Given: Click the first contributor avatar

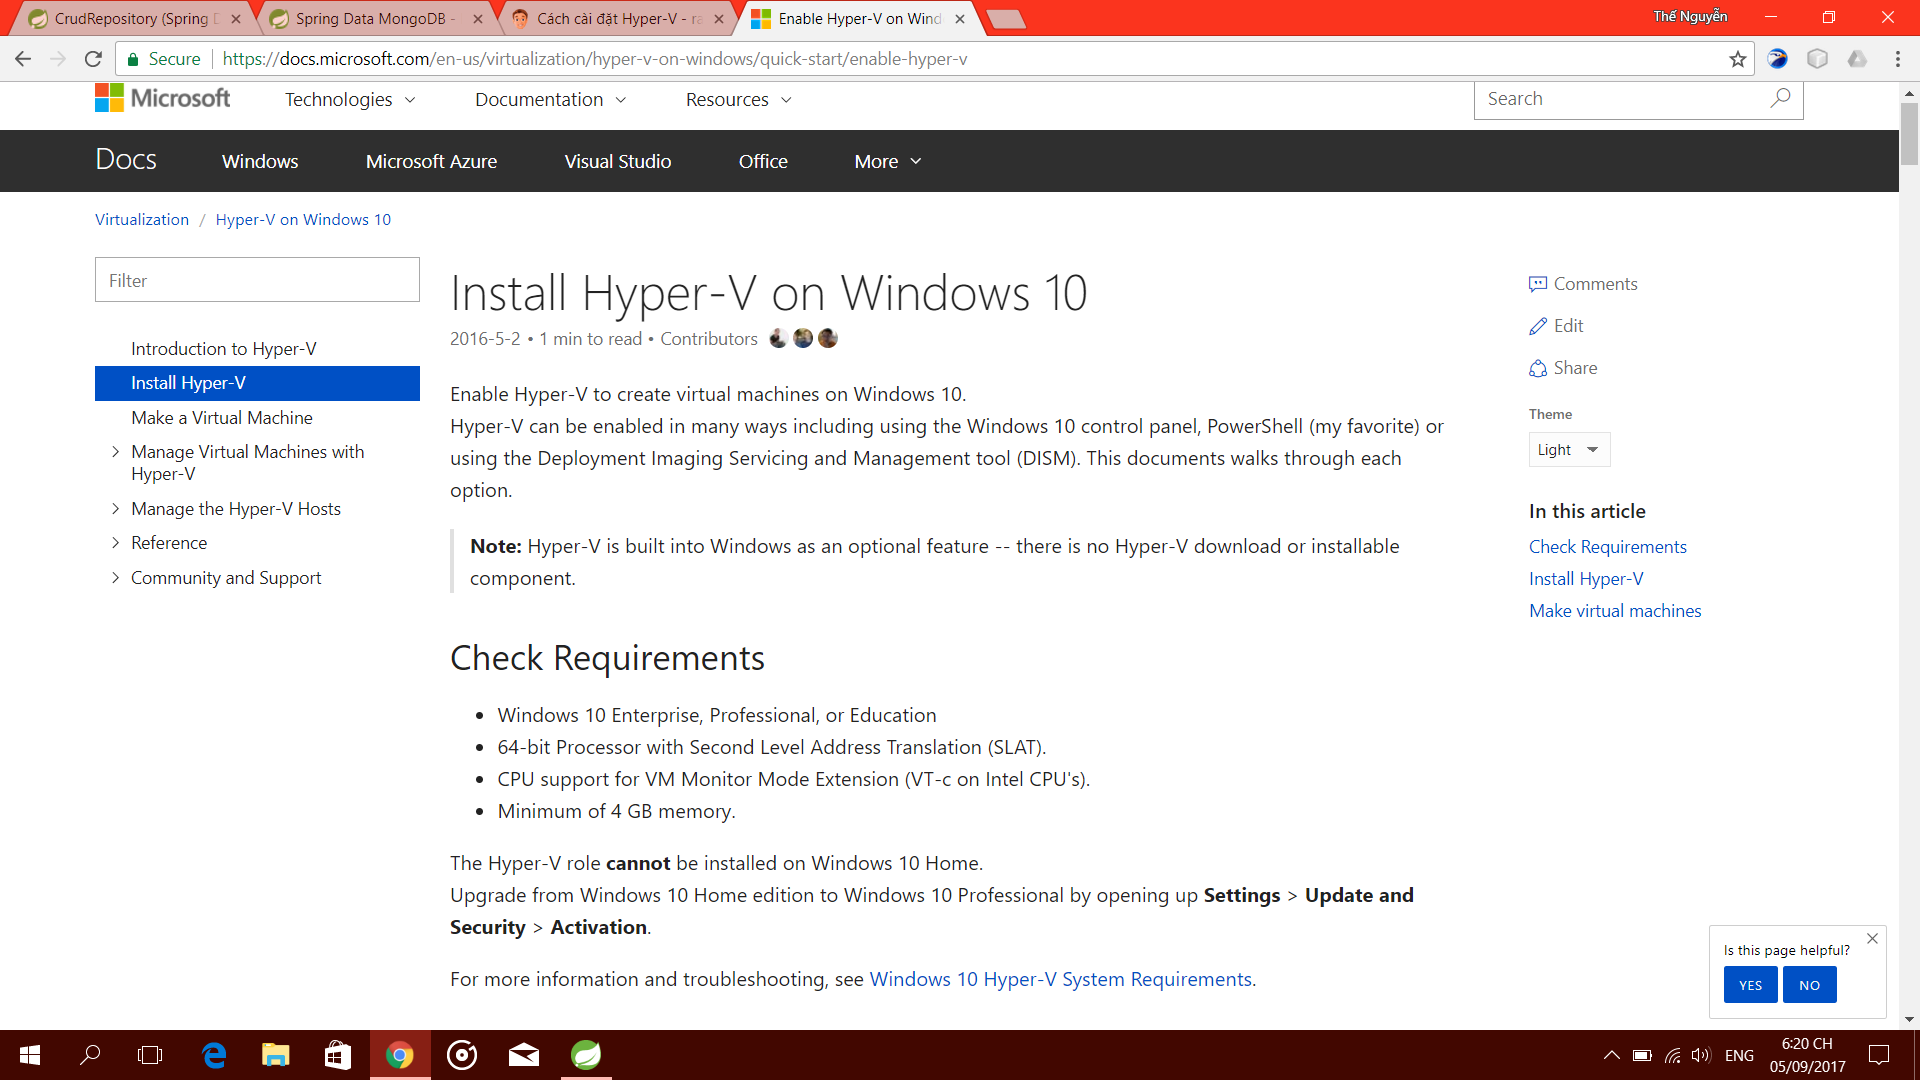Looking at the screenshot, I should (778, 338).
